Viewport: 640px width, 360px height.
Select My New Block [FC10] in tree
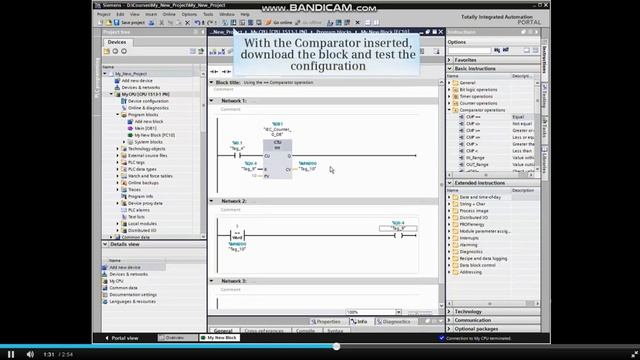(155, 135)
